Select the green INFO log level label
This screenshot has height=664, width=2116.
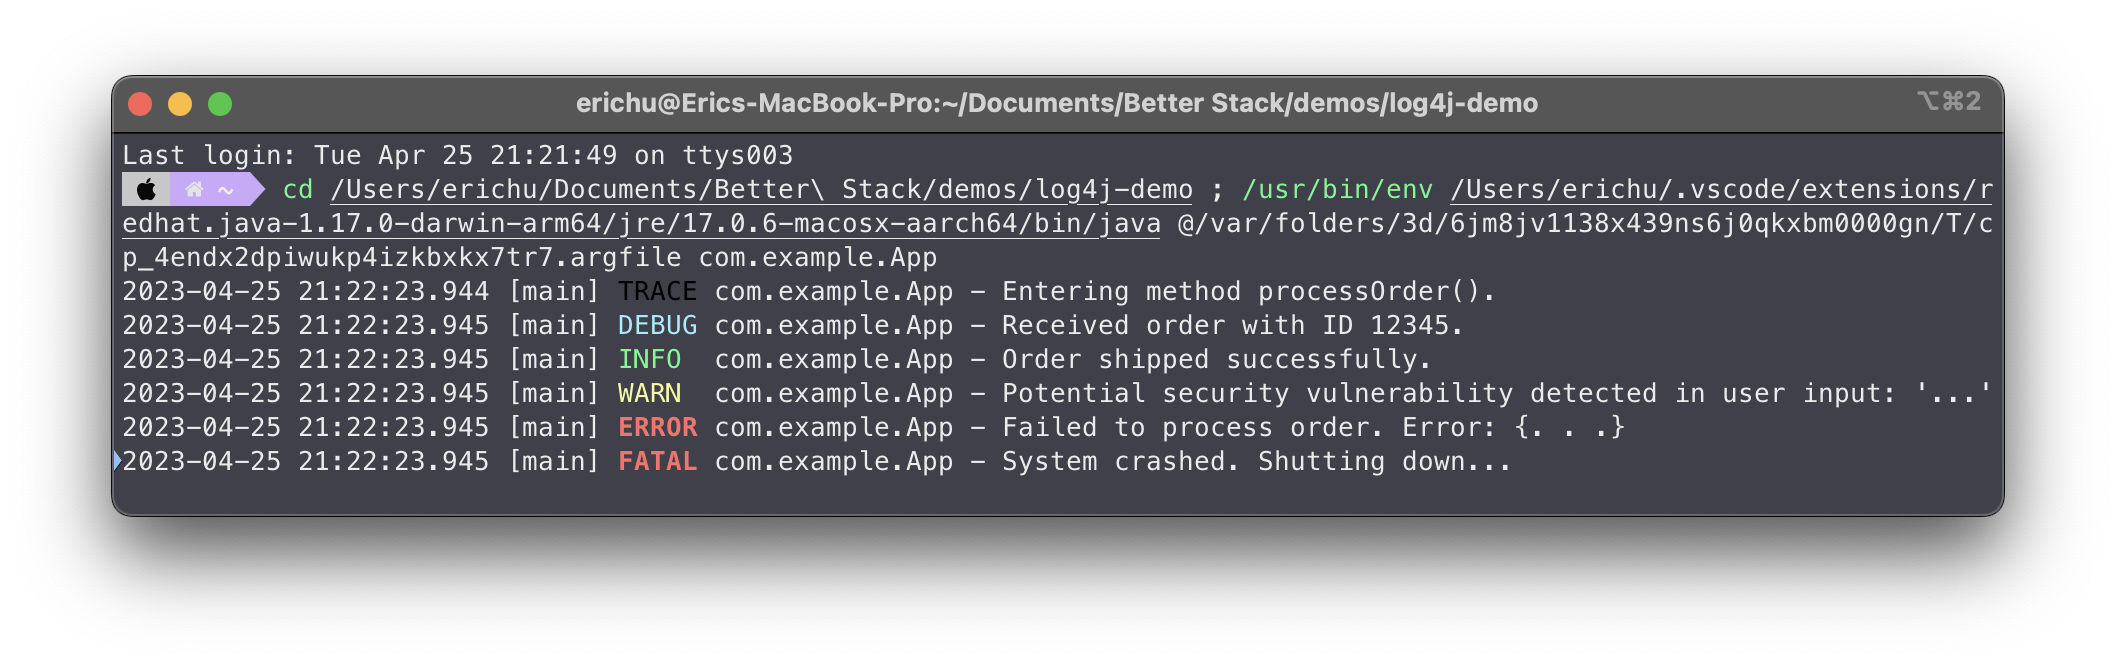pos(649,360)
